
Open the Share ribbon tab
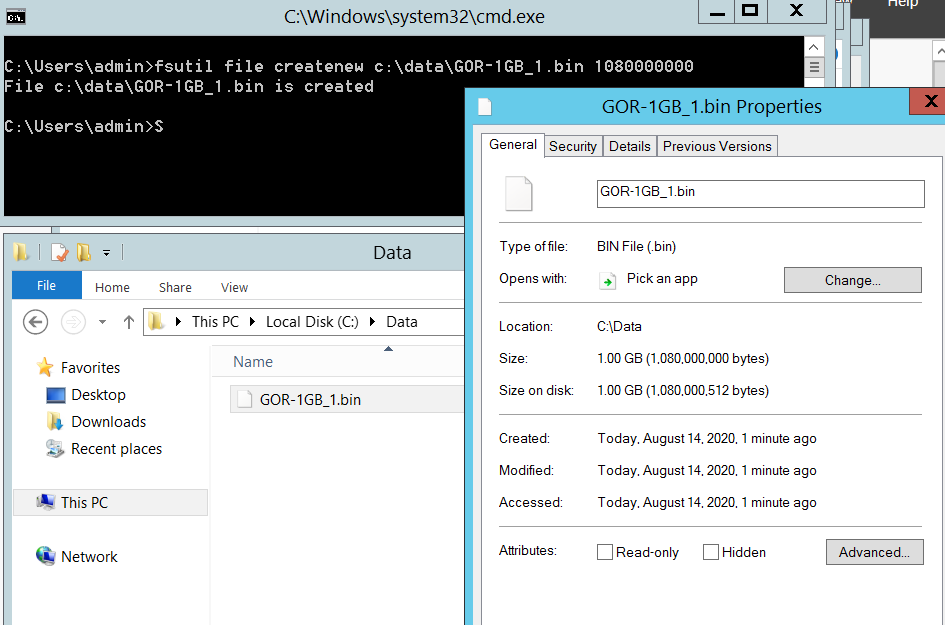(175, 287)
